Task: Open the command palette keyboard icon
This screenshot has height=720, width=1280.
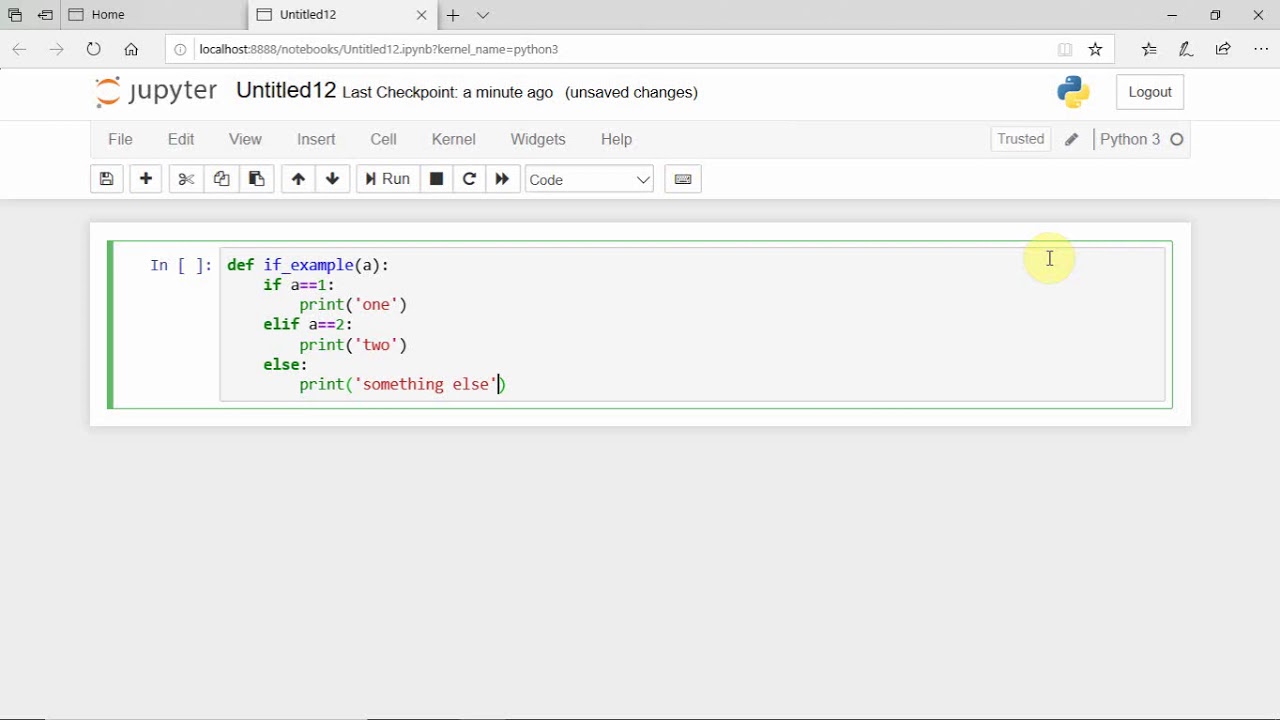Action: point(683,179)
